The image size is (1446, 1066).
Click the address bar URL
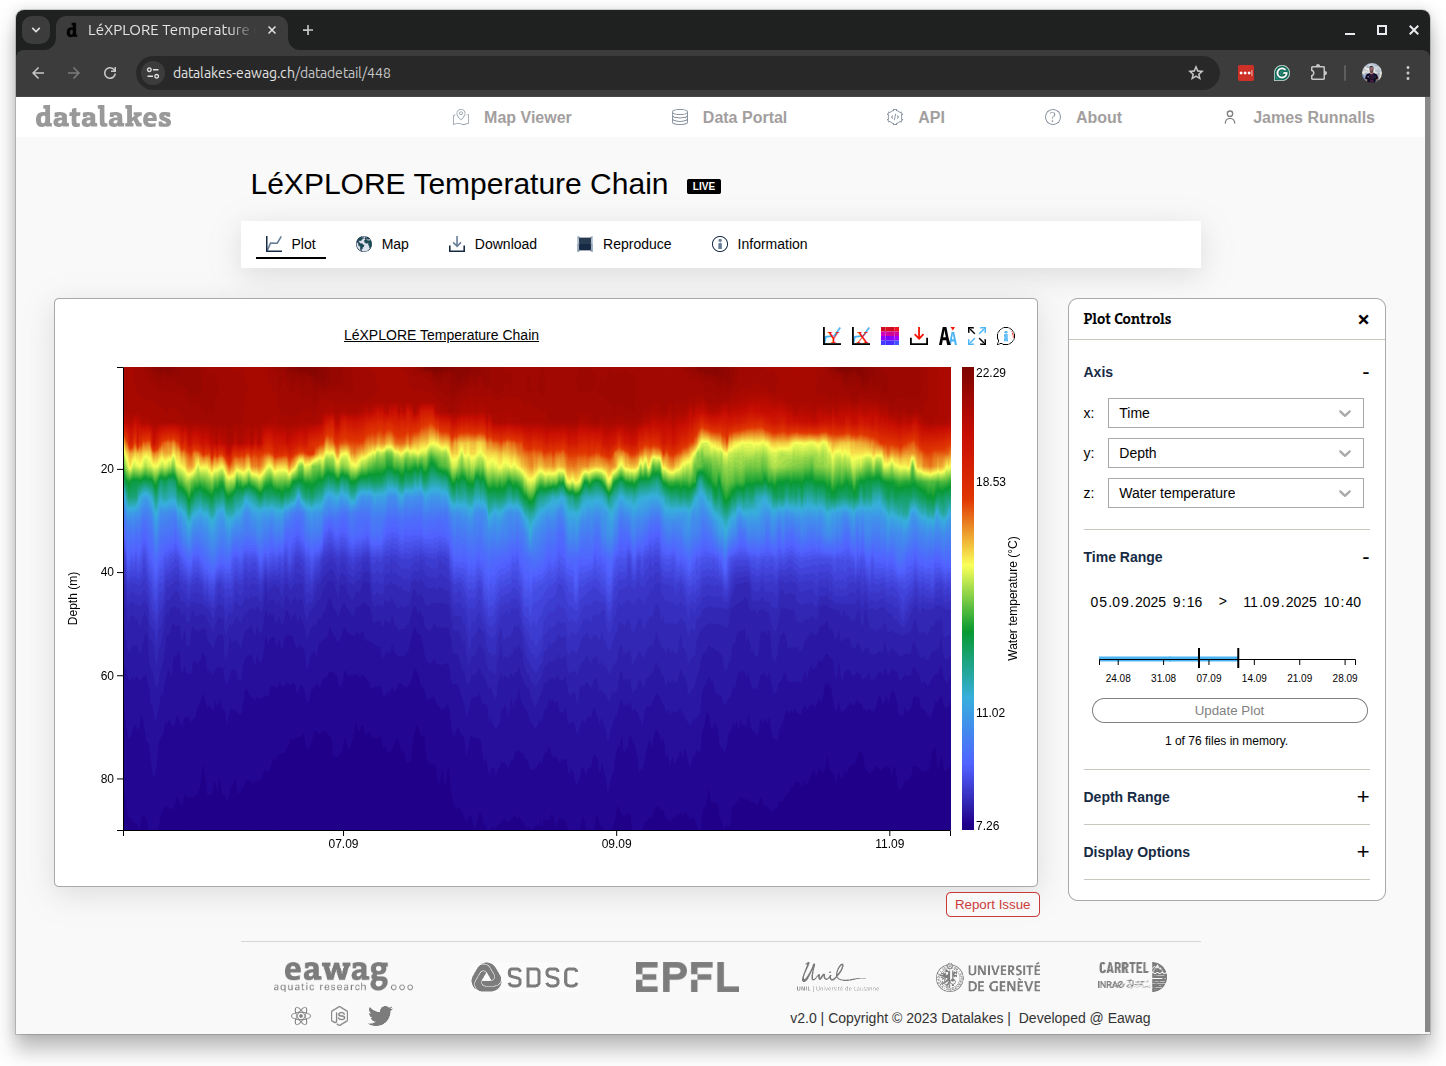click(282, 73)
